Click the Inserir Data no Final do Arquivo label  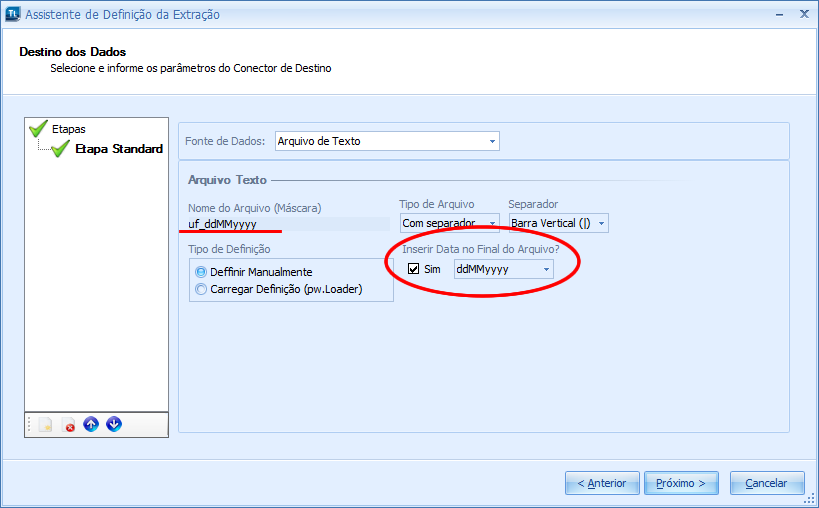481,249
